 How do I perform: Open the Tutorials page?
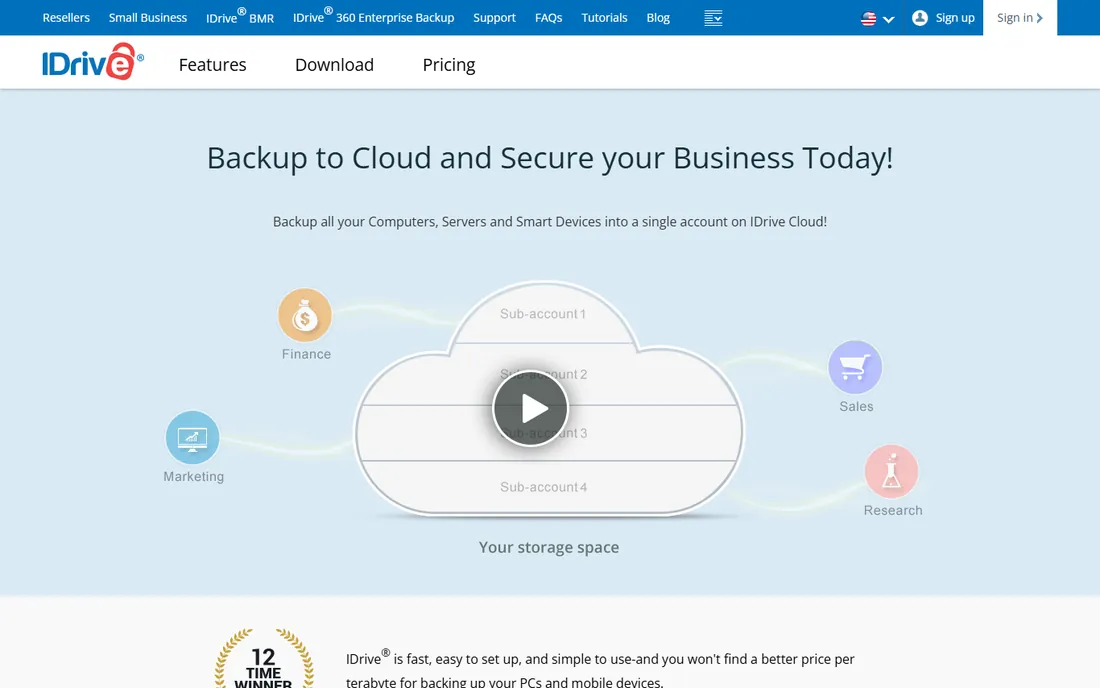(x=604, y=18)
